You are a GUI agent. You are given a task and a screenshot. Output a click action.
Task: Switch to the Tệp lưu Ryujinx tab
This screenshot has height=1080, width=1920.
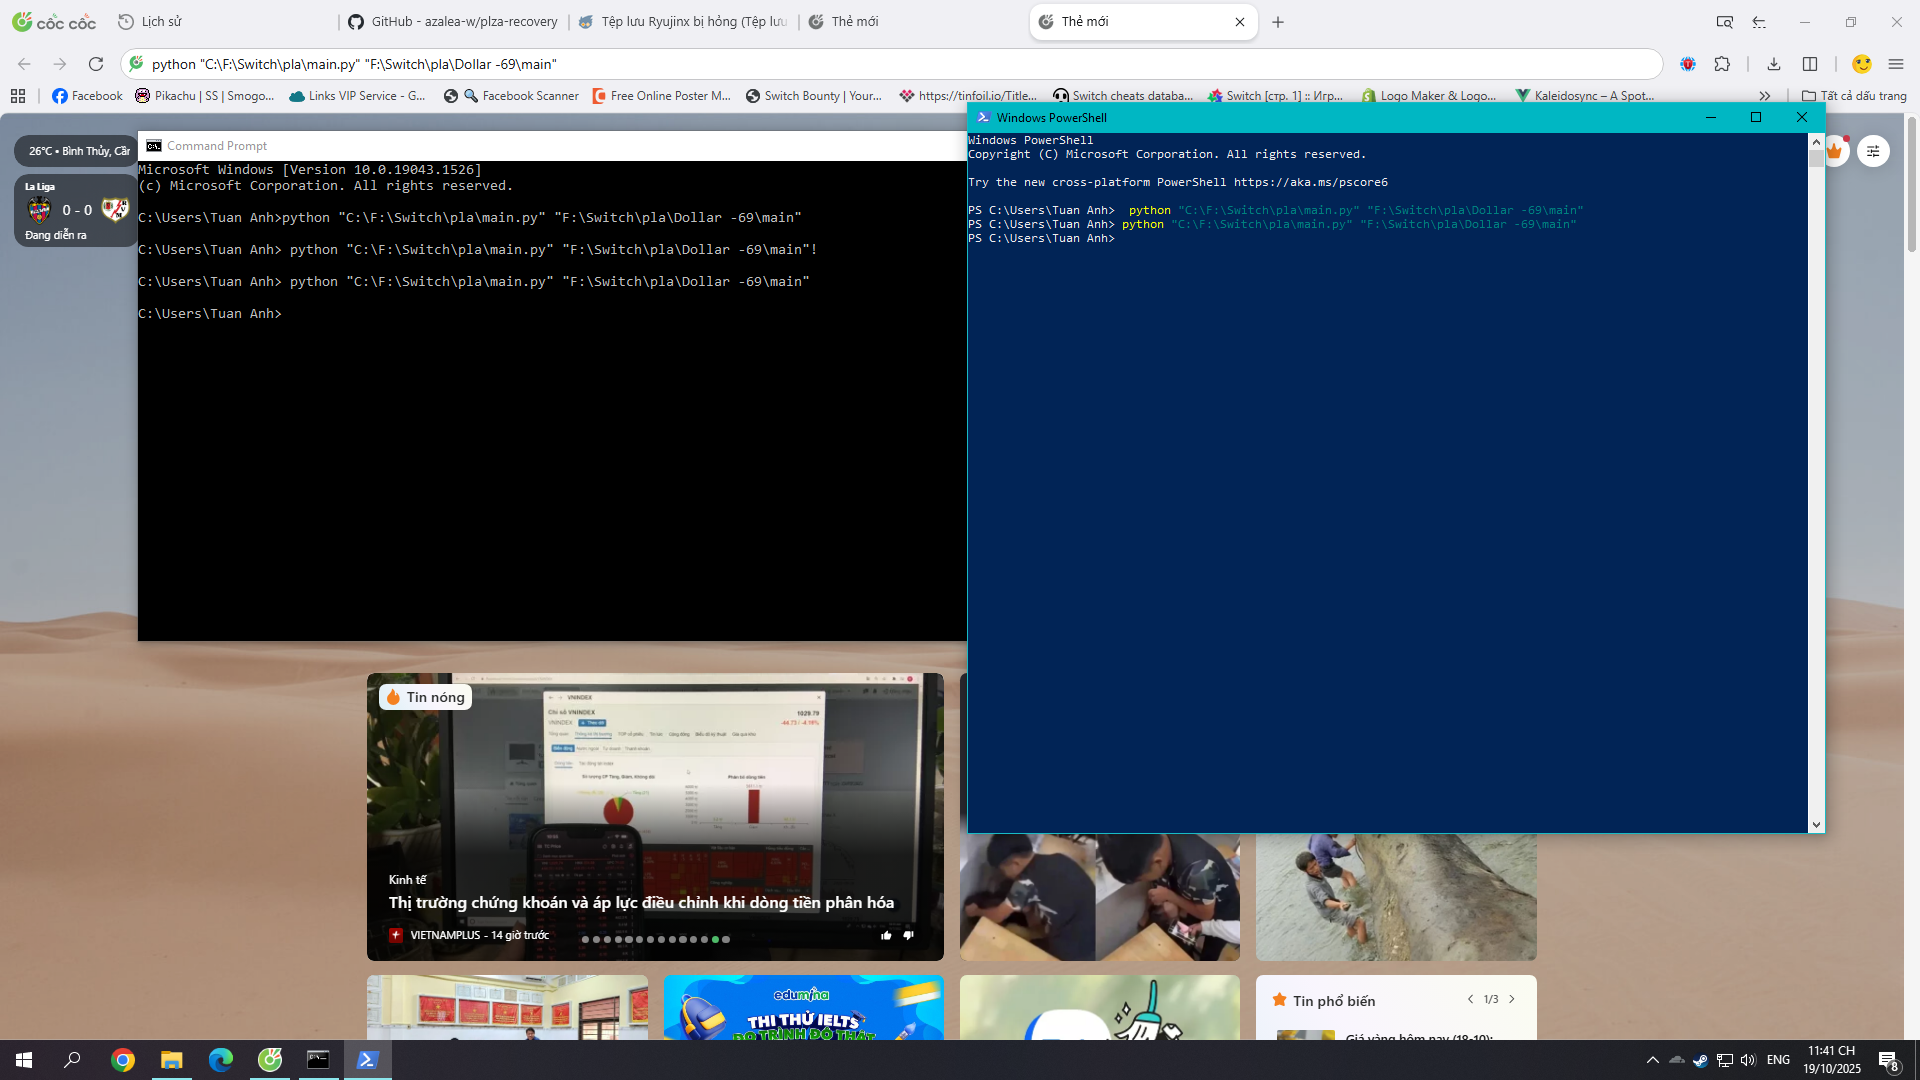coord(684,22)
